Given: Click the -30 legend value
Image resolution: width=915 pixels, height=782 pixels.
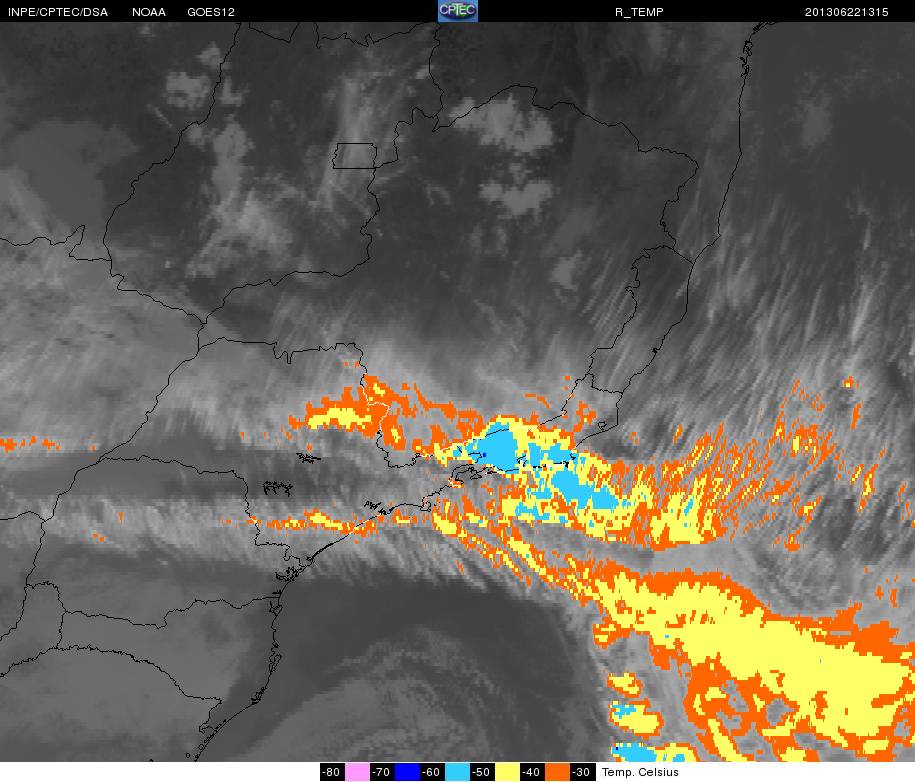Looking at the screenshot, I should point(582,772).
